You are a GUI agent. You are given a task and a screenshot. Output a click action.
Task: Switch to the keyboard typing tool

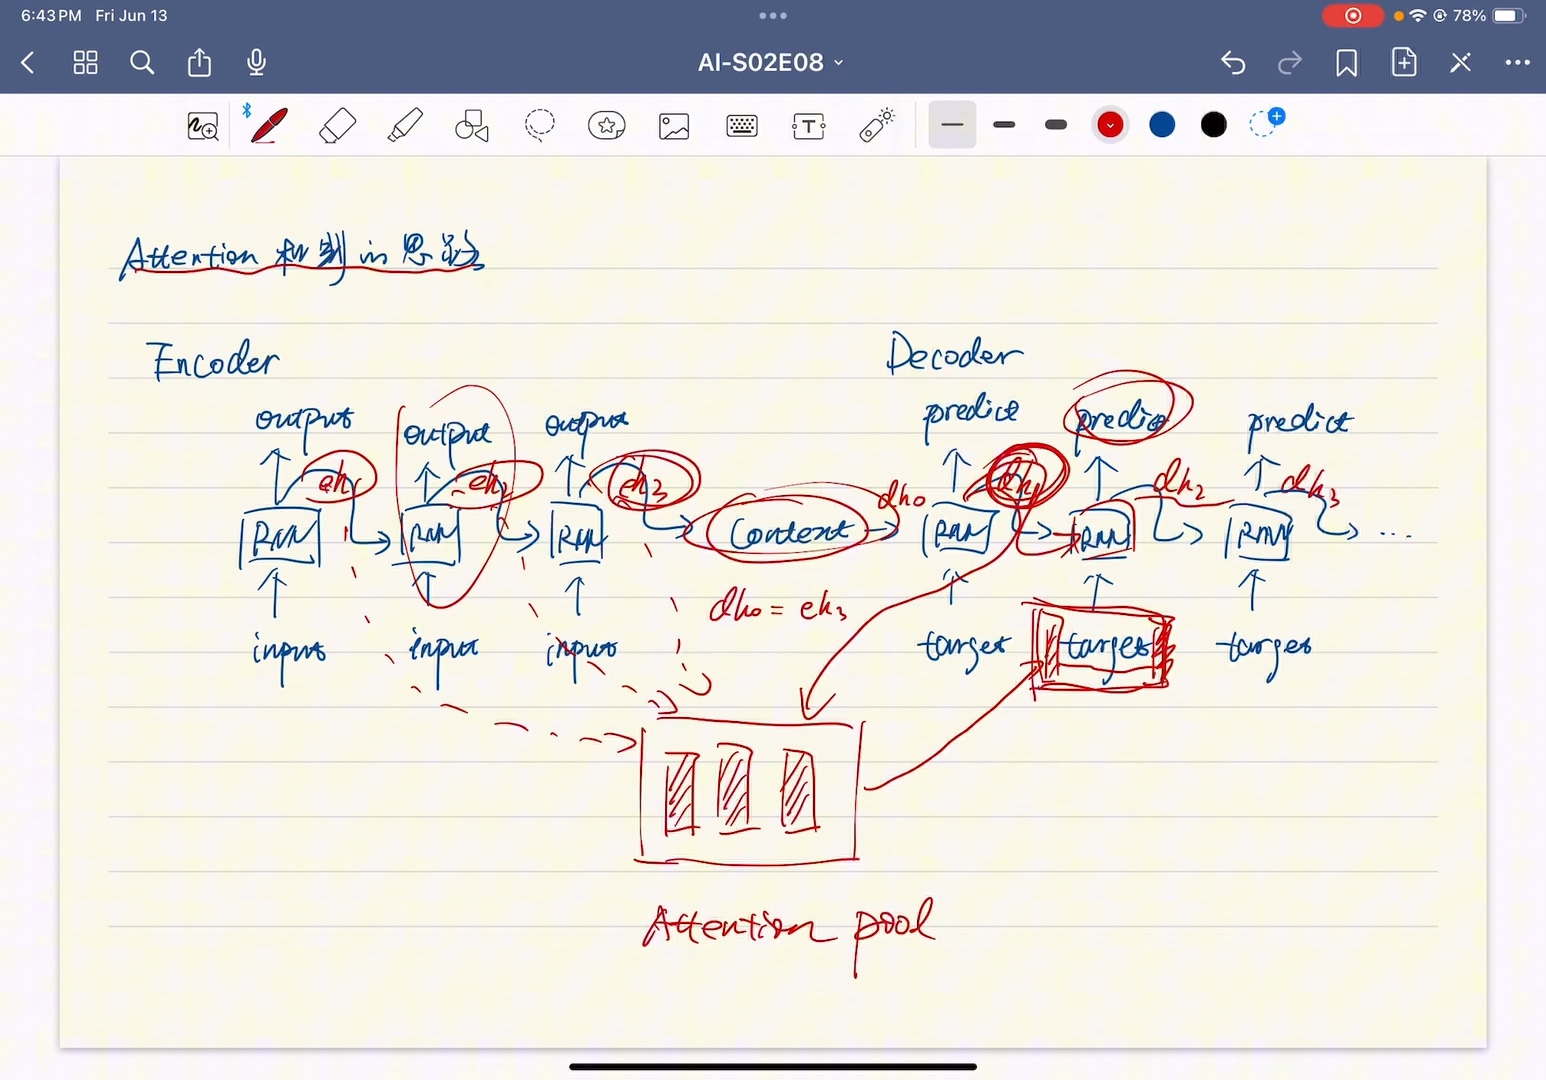742,126
